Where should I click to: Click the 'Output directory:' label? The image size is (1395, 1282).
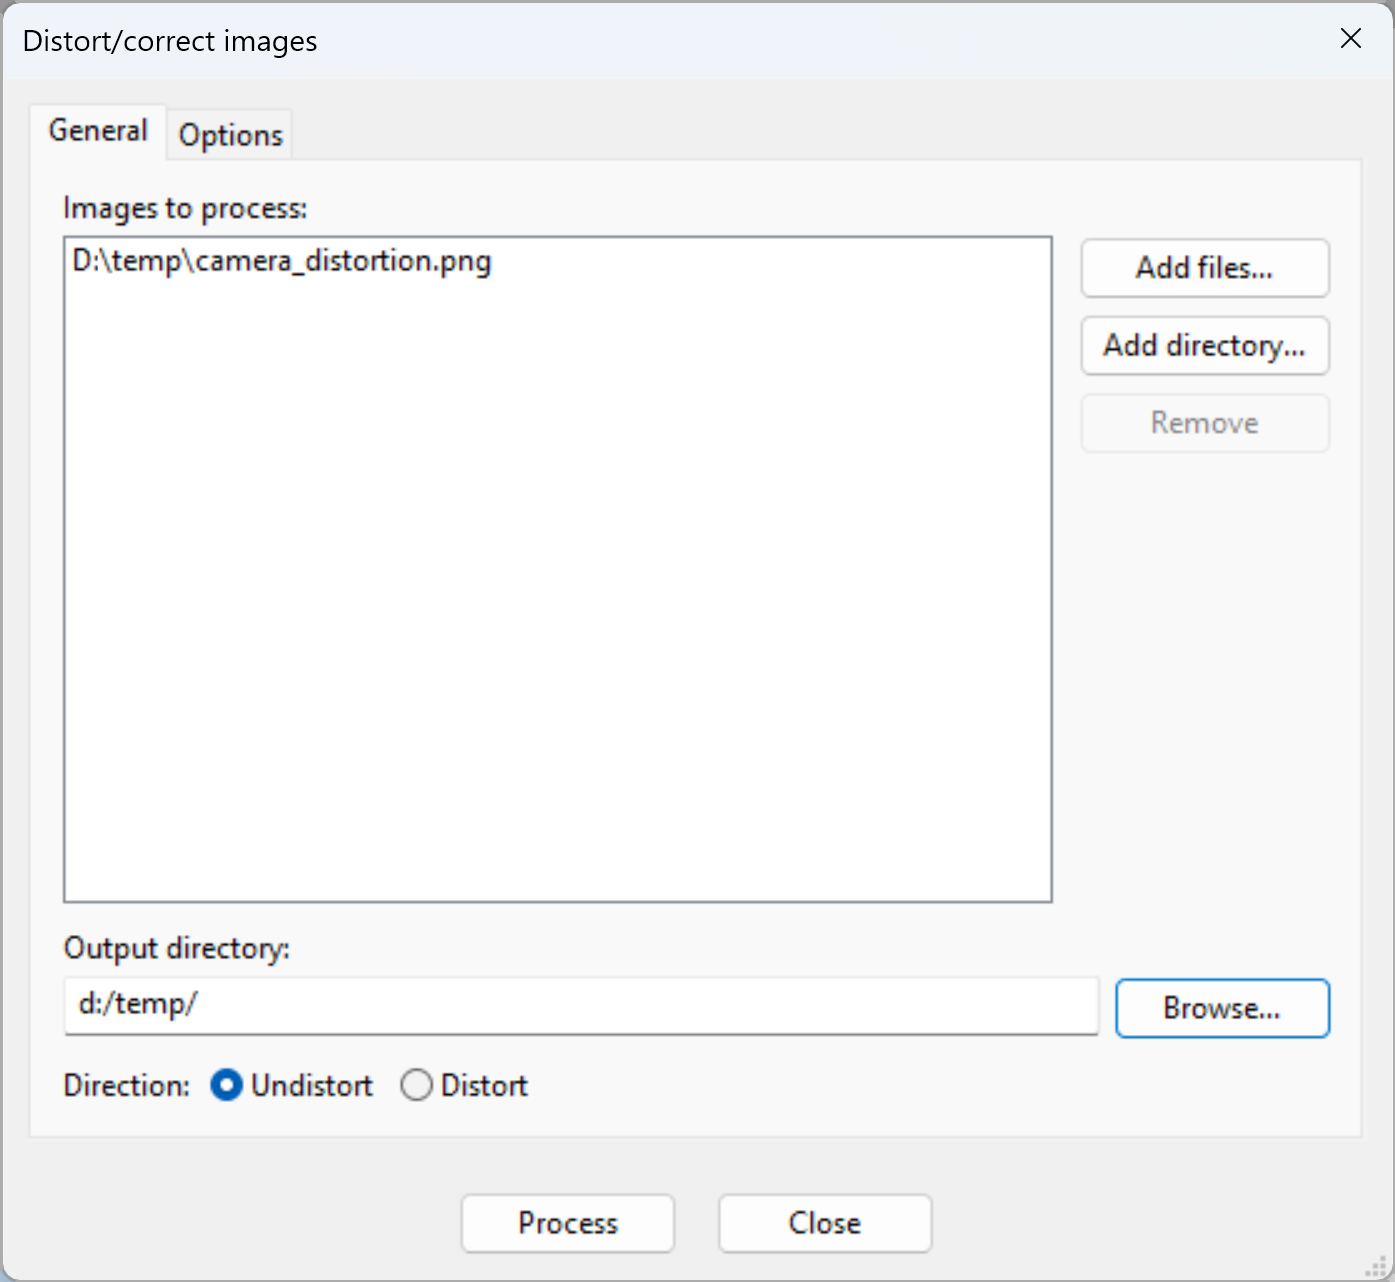(x=176, y=948)
